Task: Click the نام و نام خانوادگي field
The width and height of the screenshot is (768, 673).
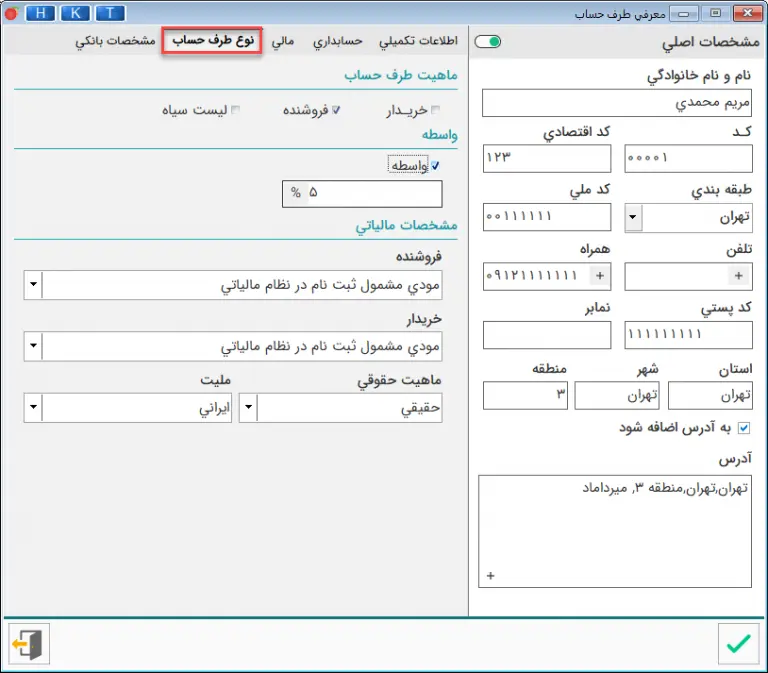Action: click(617, 103)
